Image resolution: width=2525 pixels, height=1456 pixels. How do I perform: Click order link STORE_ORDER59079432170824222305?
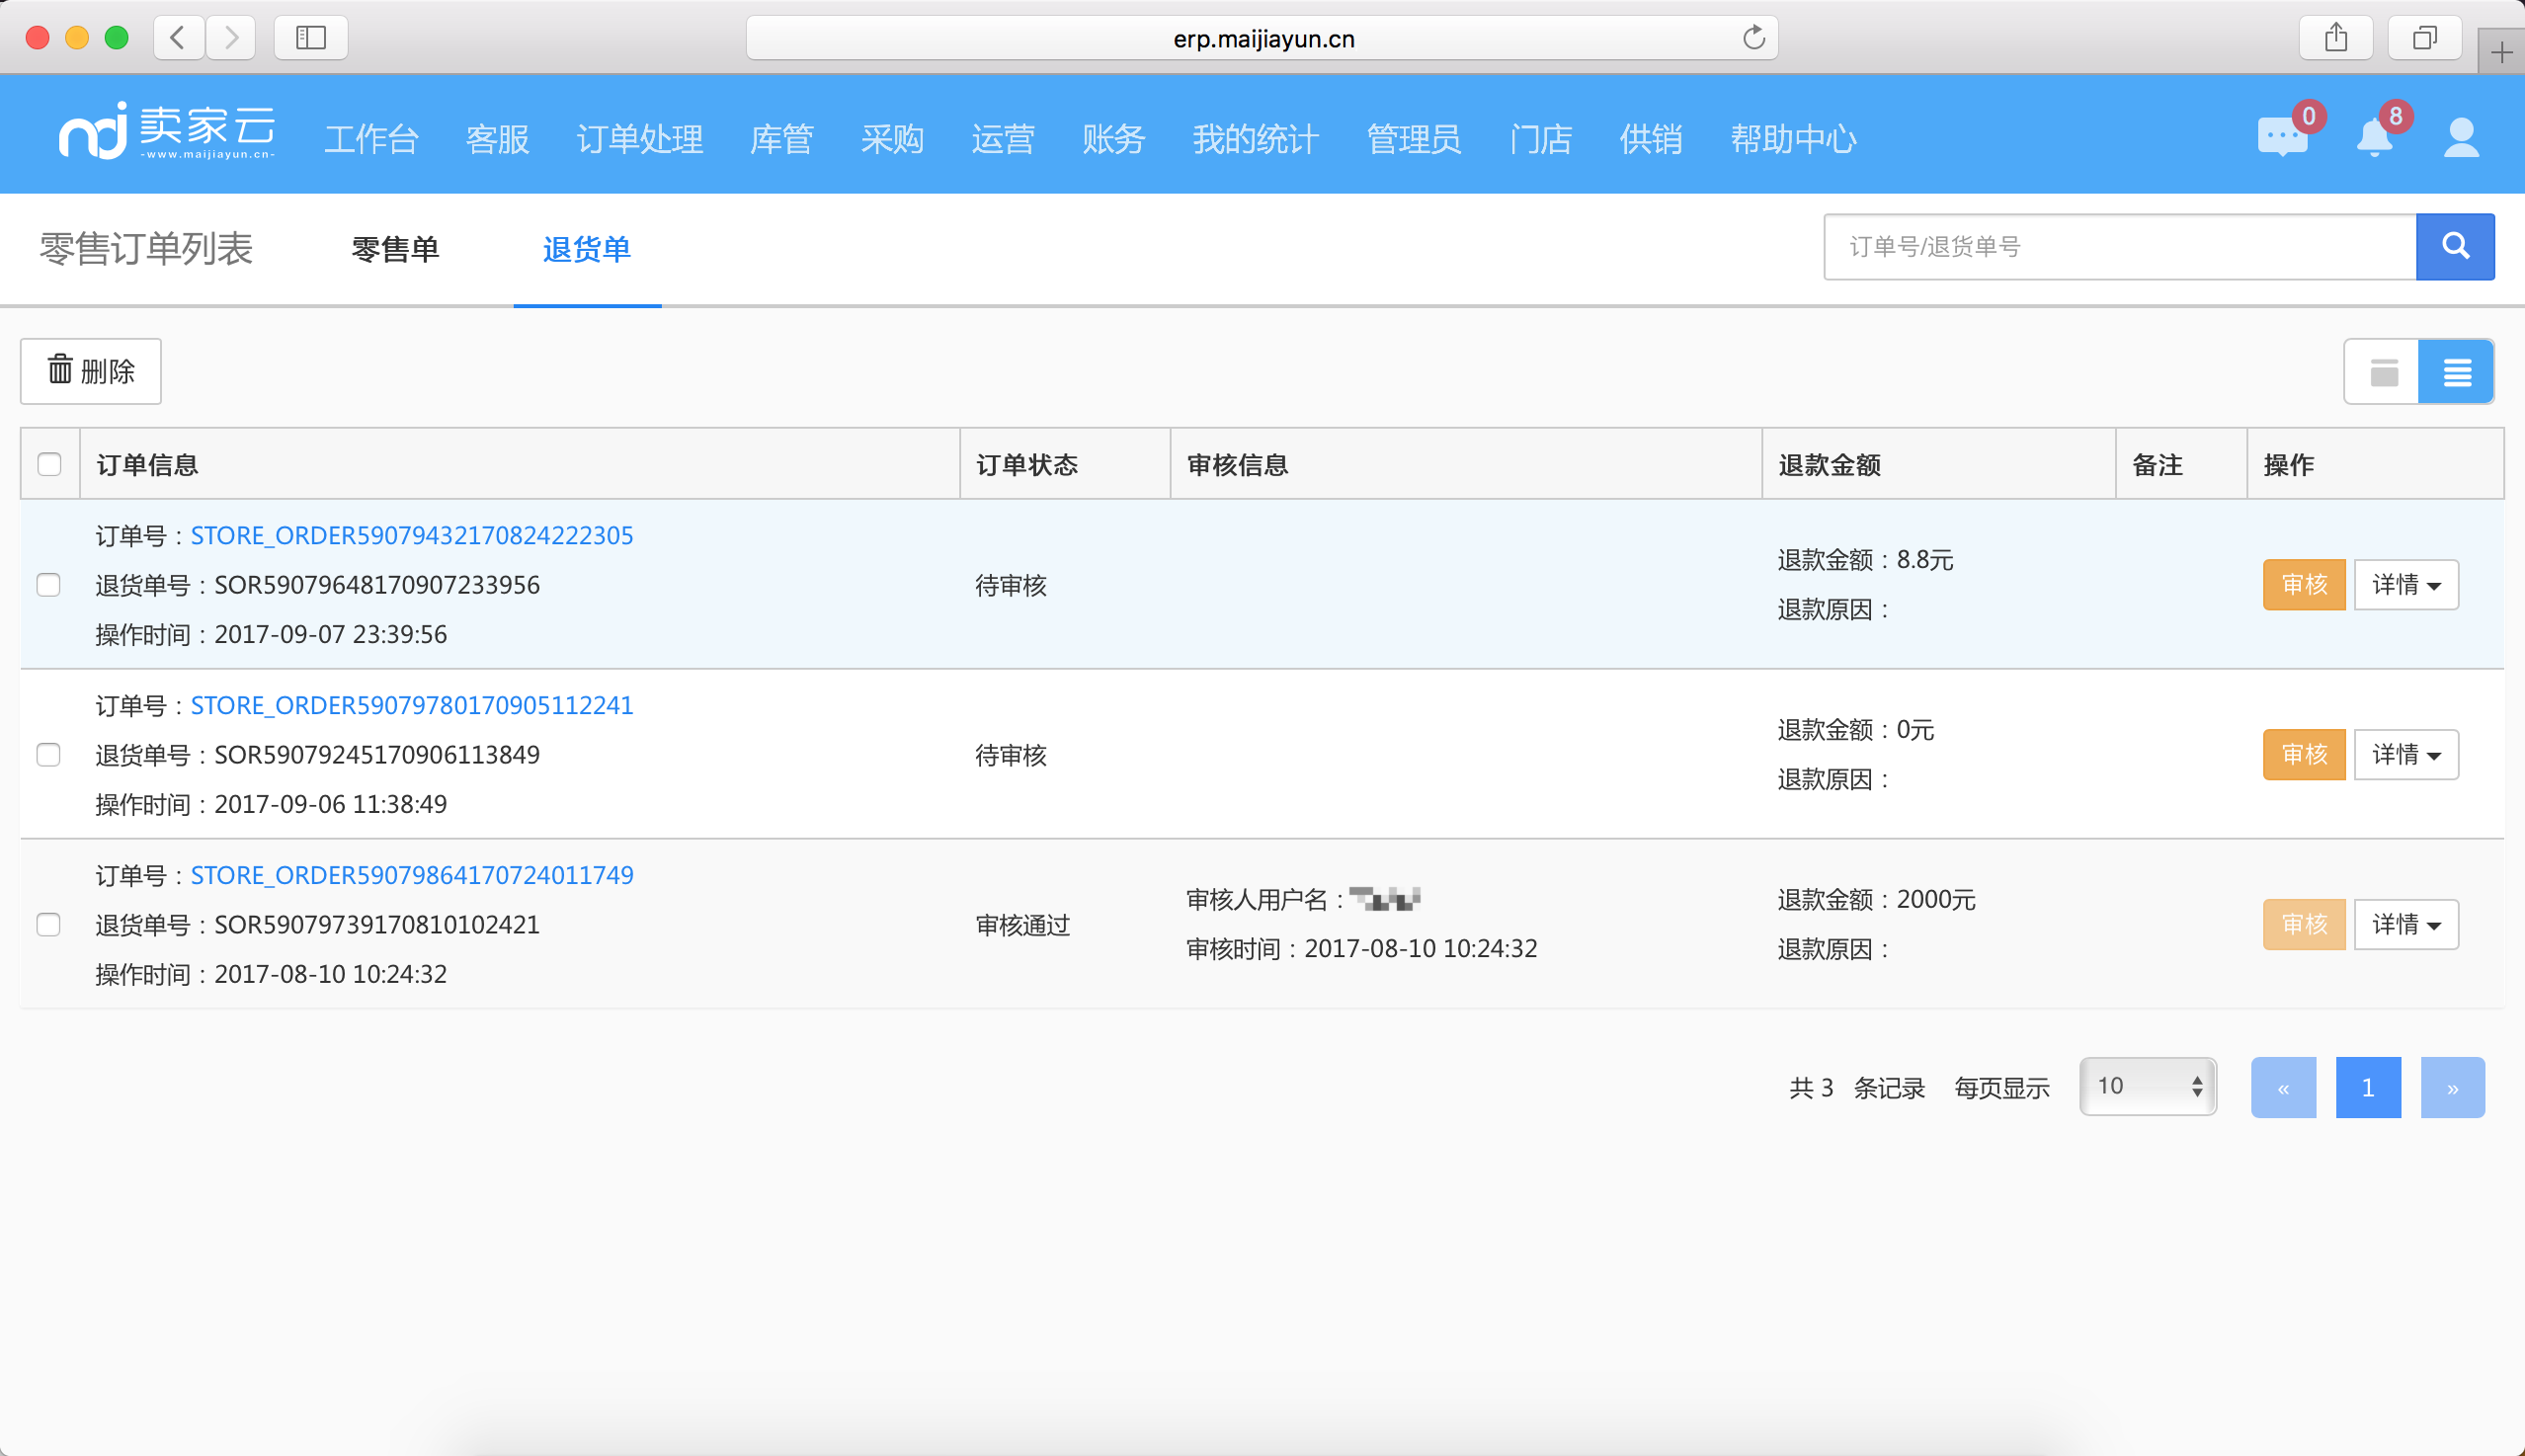coord(413,533)
